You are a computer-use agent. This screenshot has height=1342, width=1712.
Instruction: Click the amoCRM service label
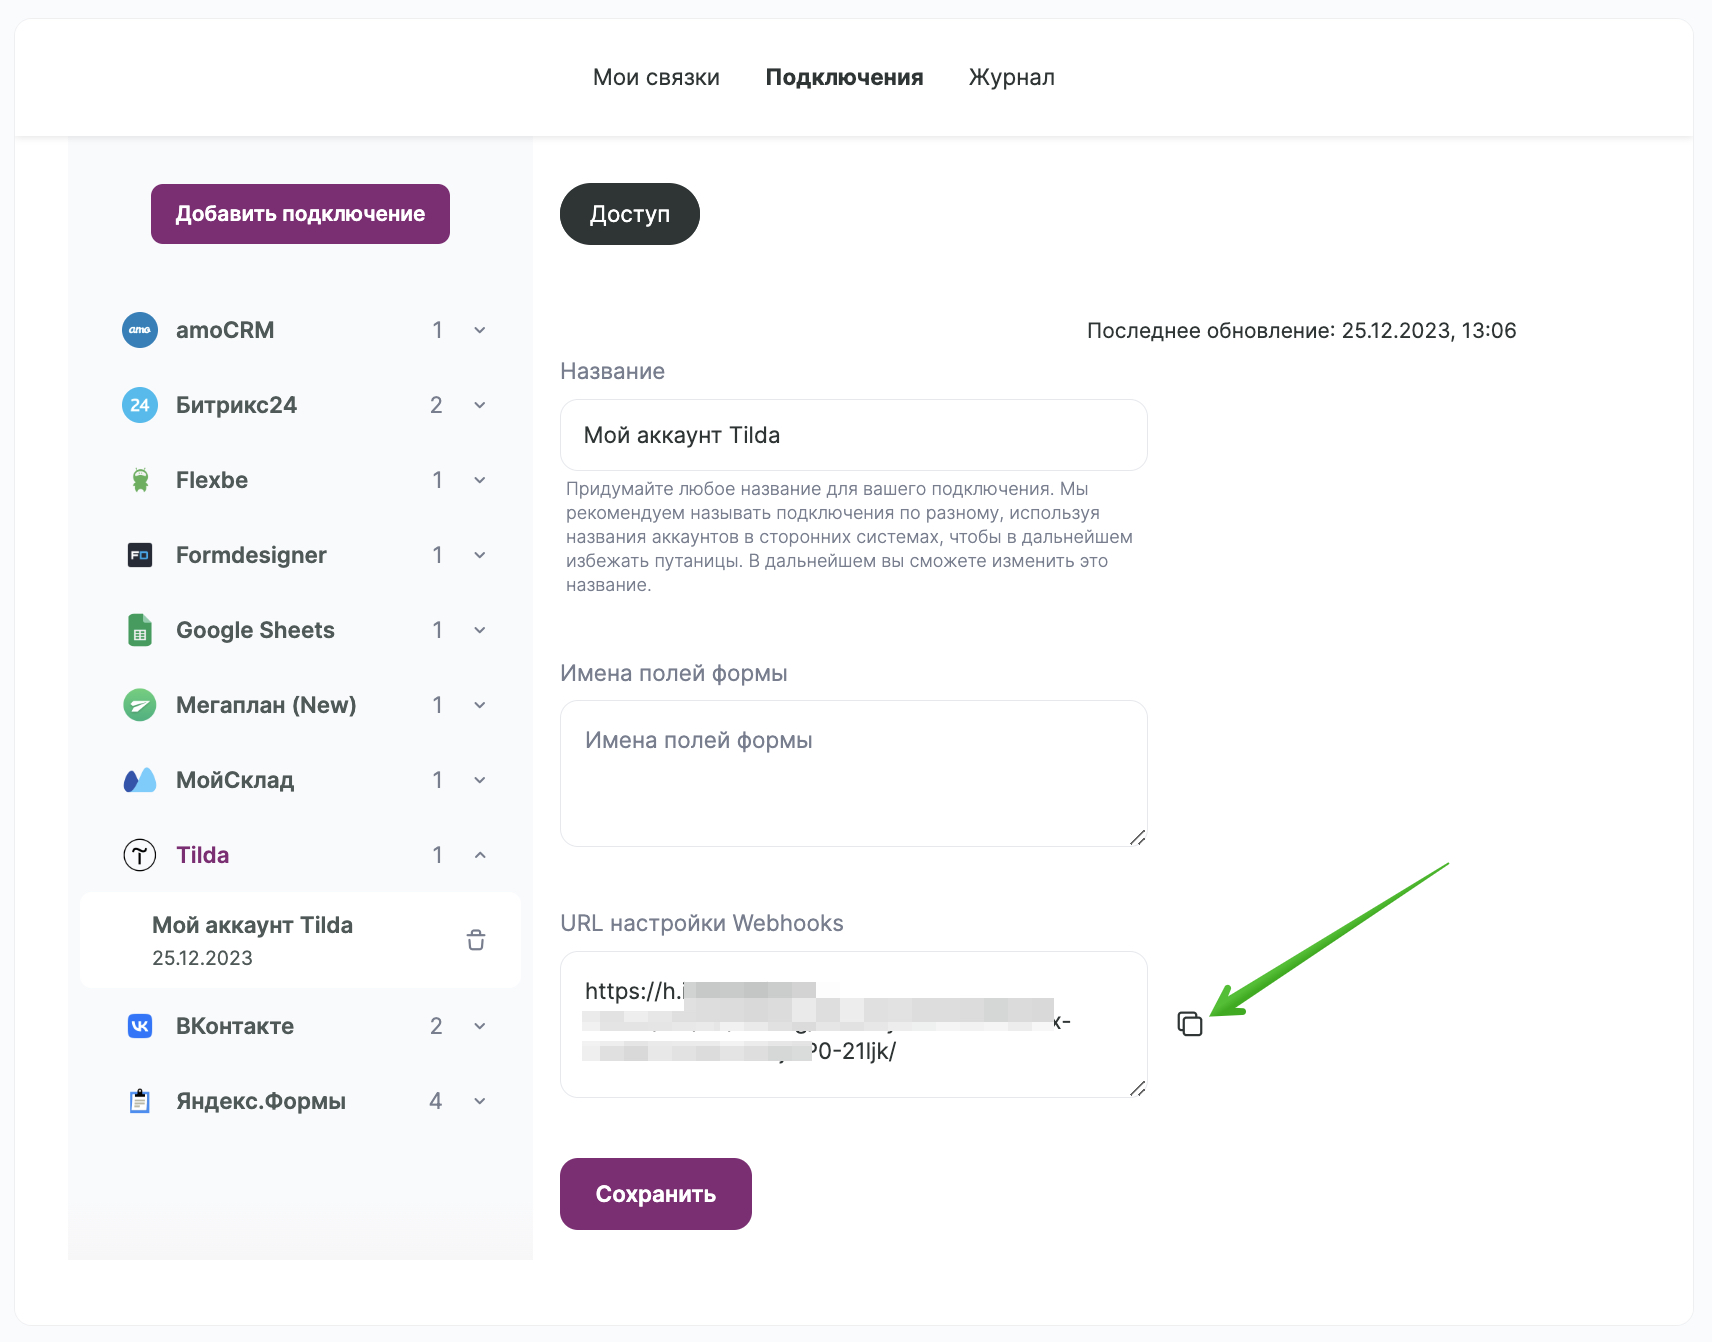225,330
